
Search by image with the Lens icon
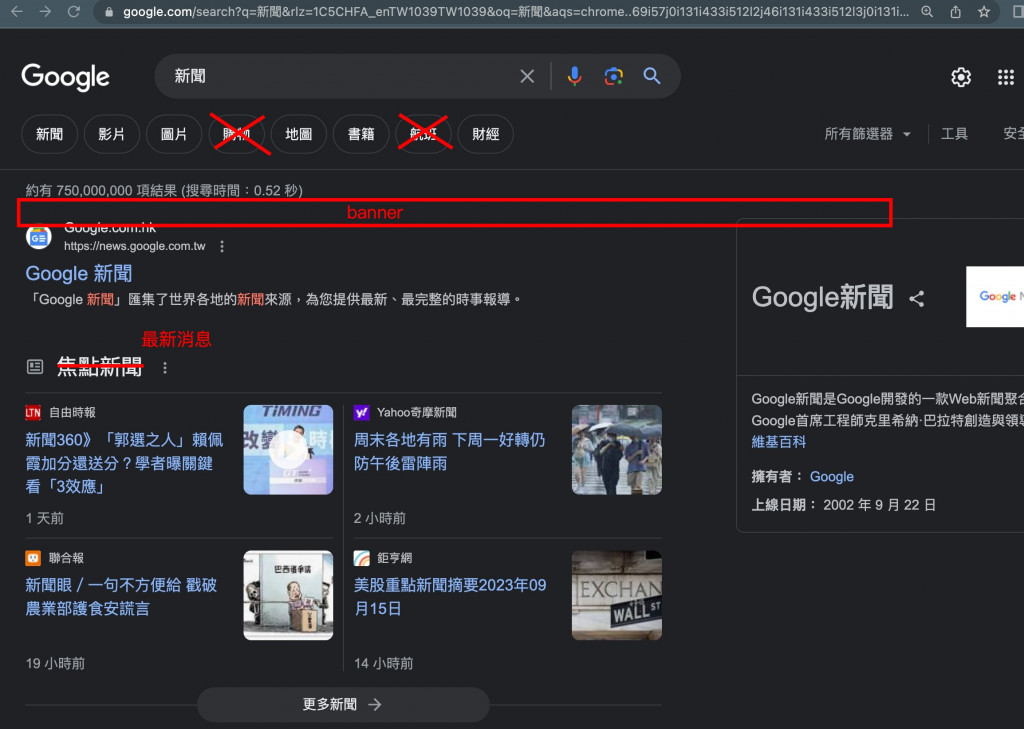coord(613,76)
